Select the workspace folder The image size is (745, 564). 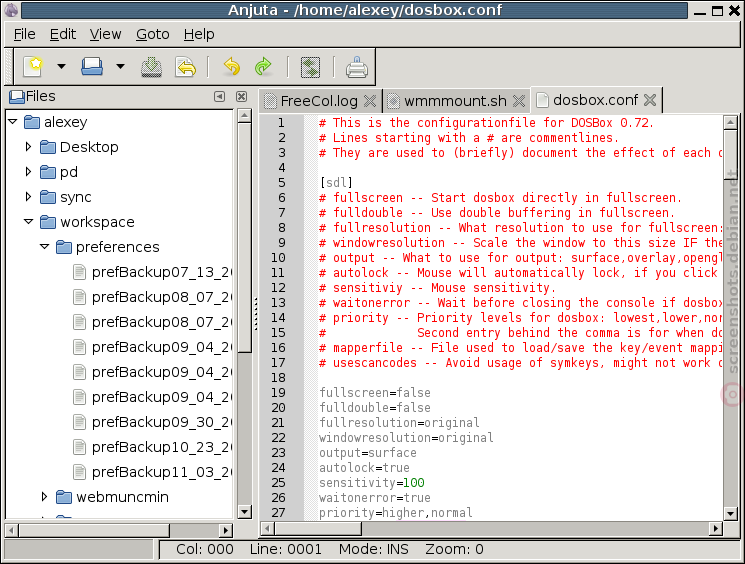pyautogui.click(x=97, y=222)
